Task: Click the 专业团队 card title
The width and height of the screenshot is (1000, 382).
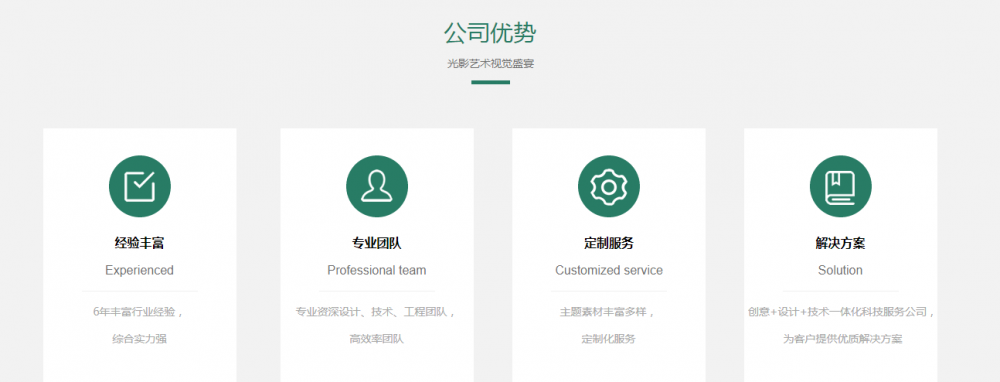Action: click(x=377, y=243)
